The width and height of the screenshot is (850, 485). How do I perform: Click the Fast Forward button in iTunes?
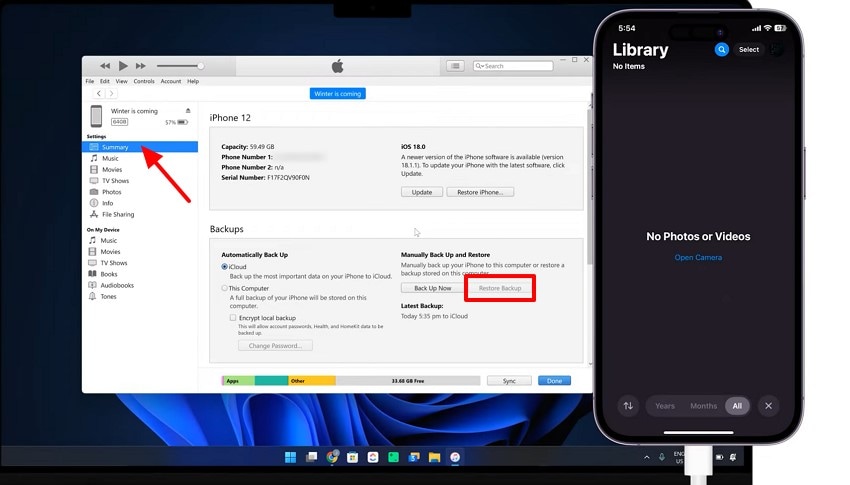(141, 66)
